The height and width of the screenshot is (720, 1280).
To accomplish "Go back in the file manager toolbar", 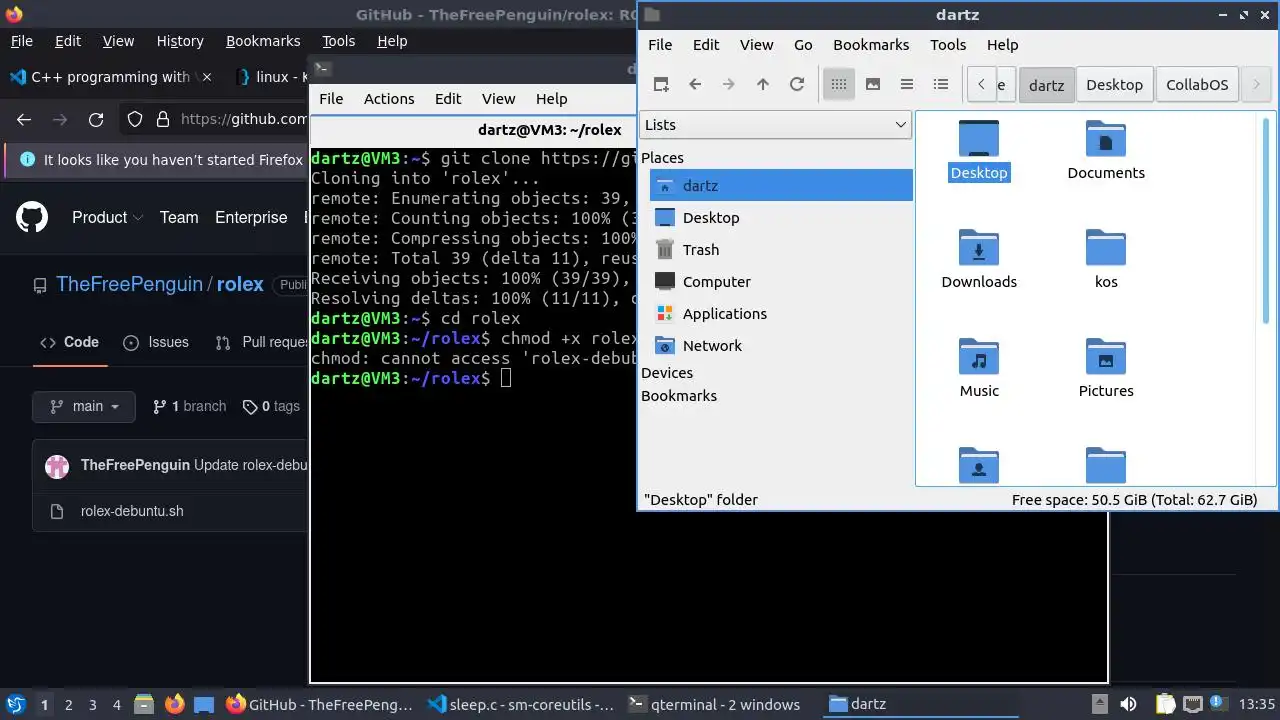I will pos(695,85).
